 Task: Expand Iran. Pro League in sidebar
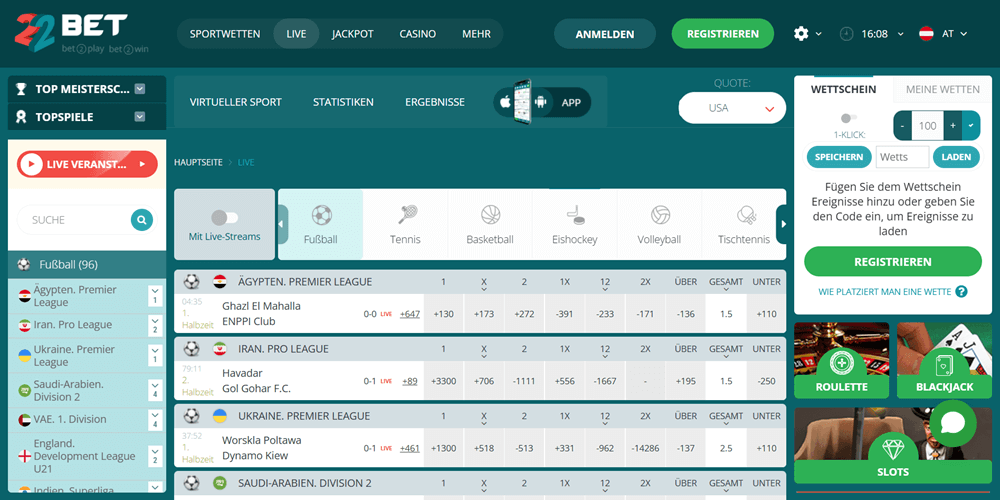[155, 325]
